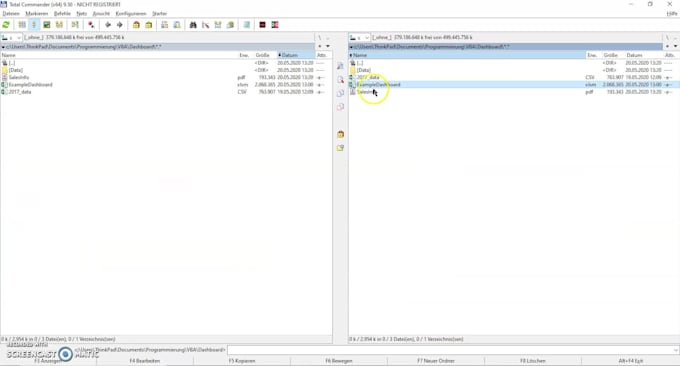Select SalesInfo file in left pane
This screenshot has width=680, height=366.
pyautogui.click(x=19, y=77)
